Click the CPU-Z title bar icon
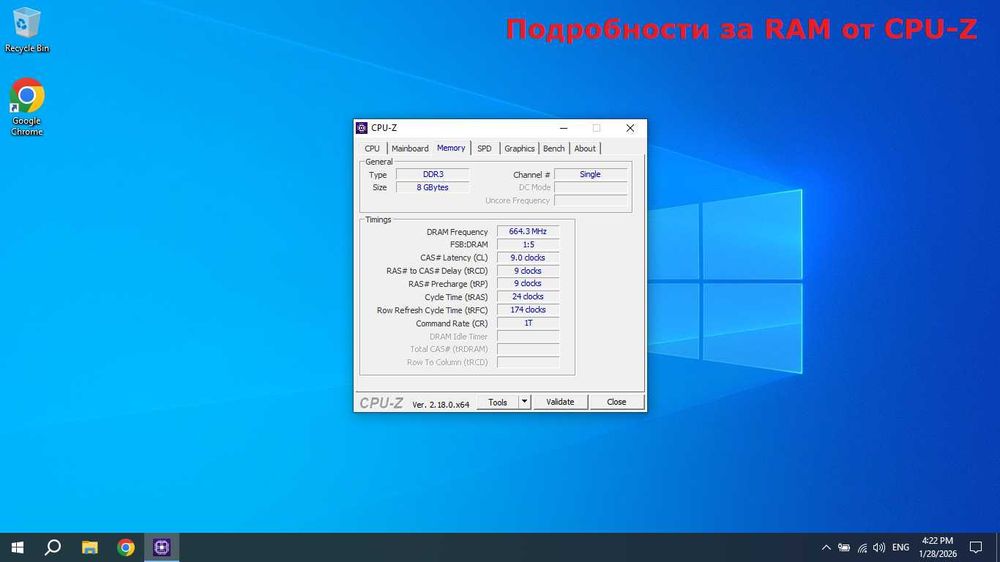 point(362,128)
